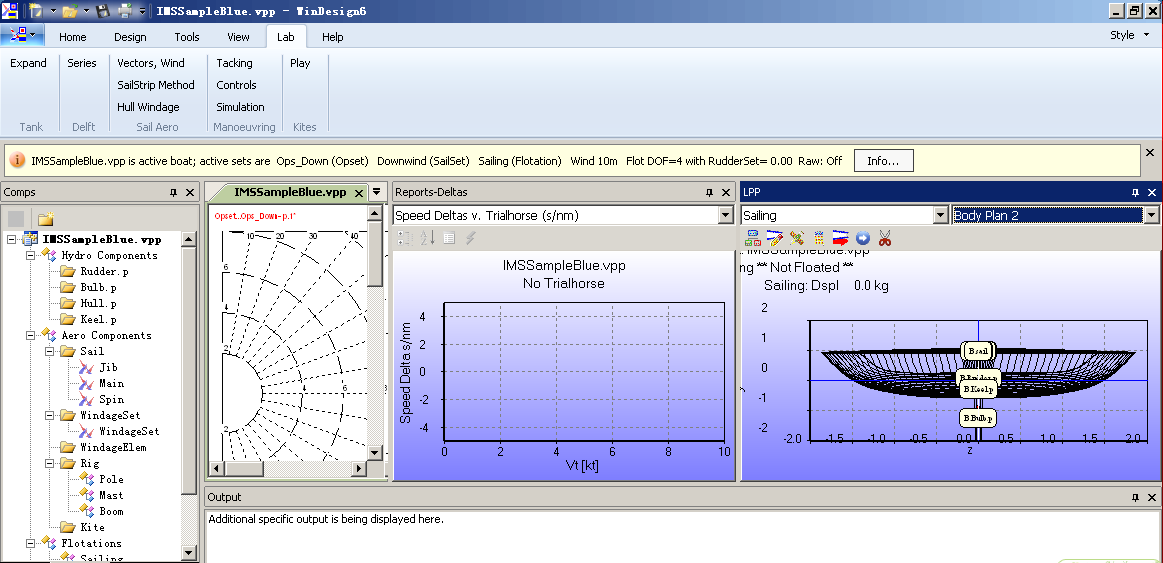Click the first LPP toolbar icon with blue boxes
This screenshot has width=1163, height=563.
click(x=753, y=238)
